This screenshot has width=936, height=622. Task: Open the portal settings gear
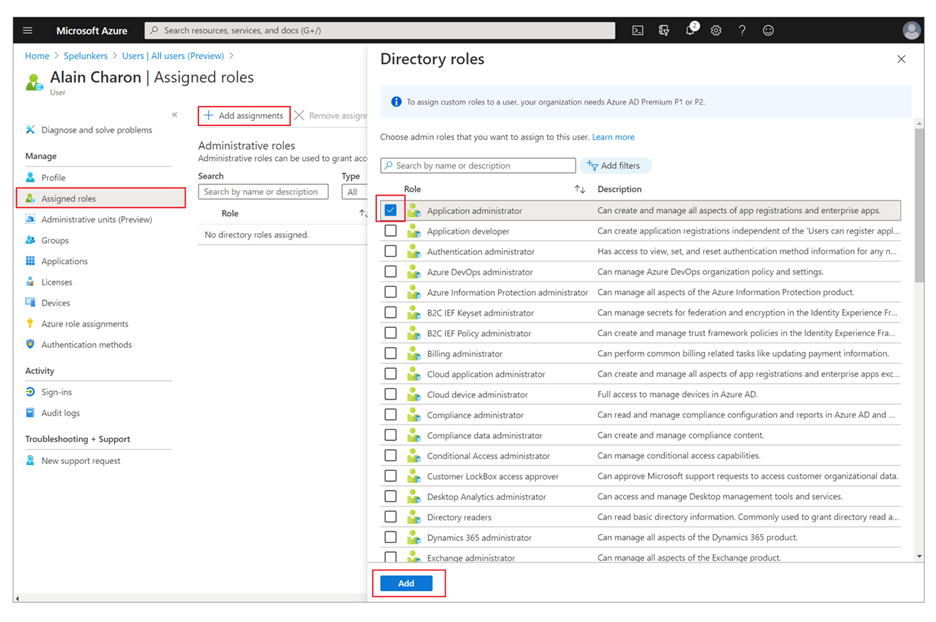click(x=716, y=30)
